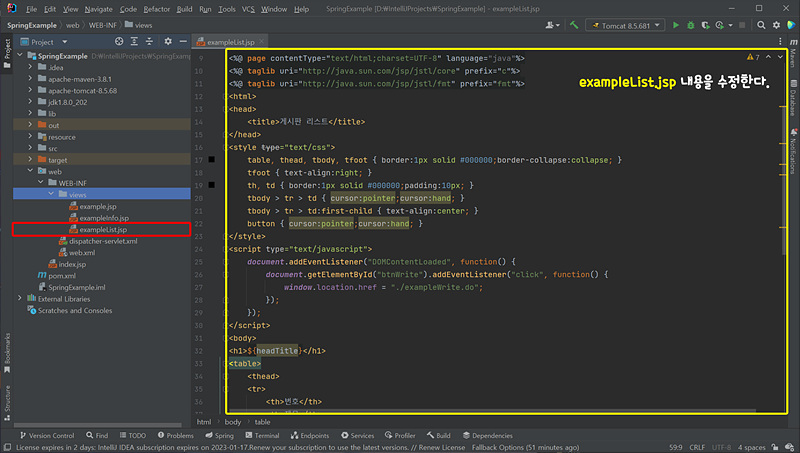Click the warnings indicator in editor
Image resolution: width=800 pixels, height=453 pixels.
754,57
